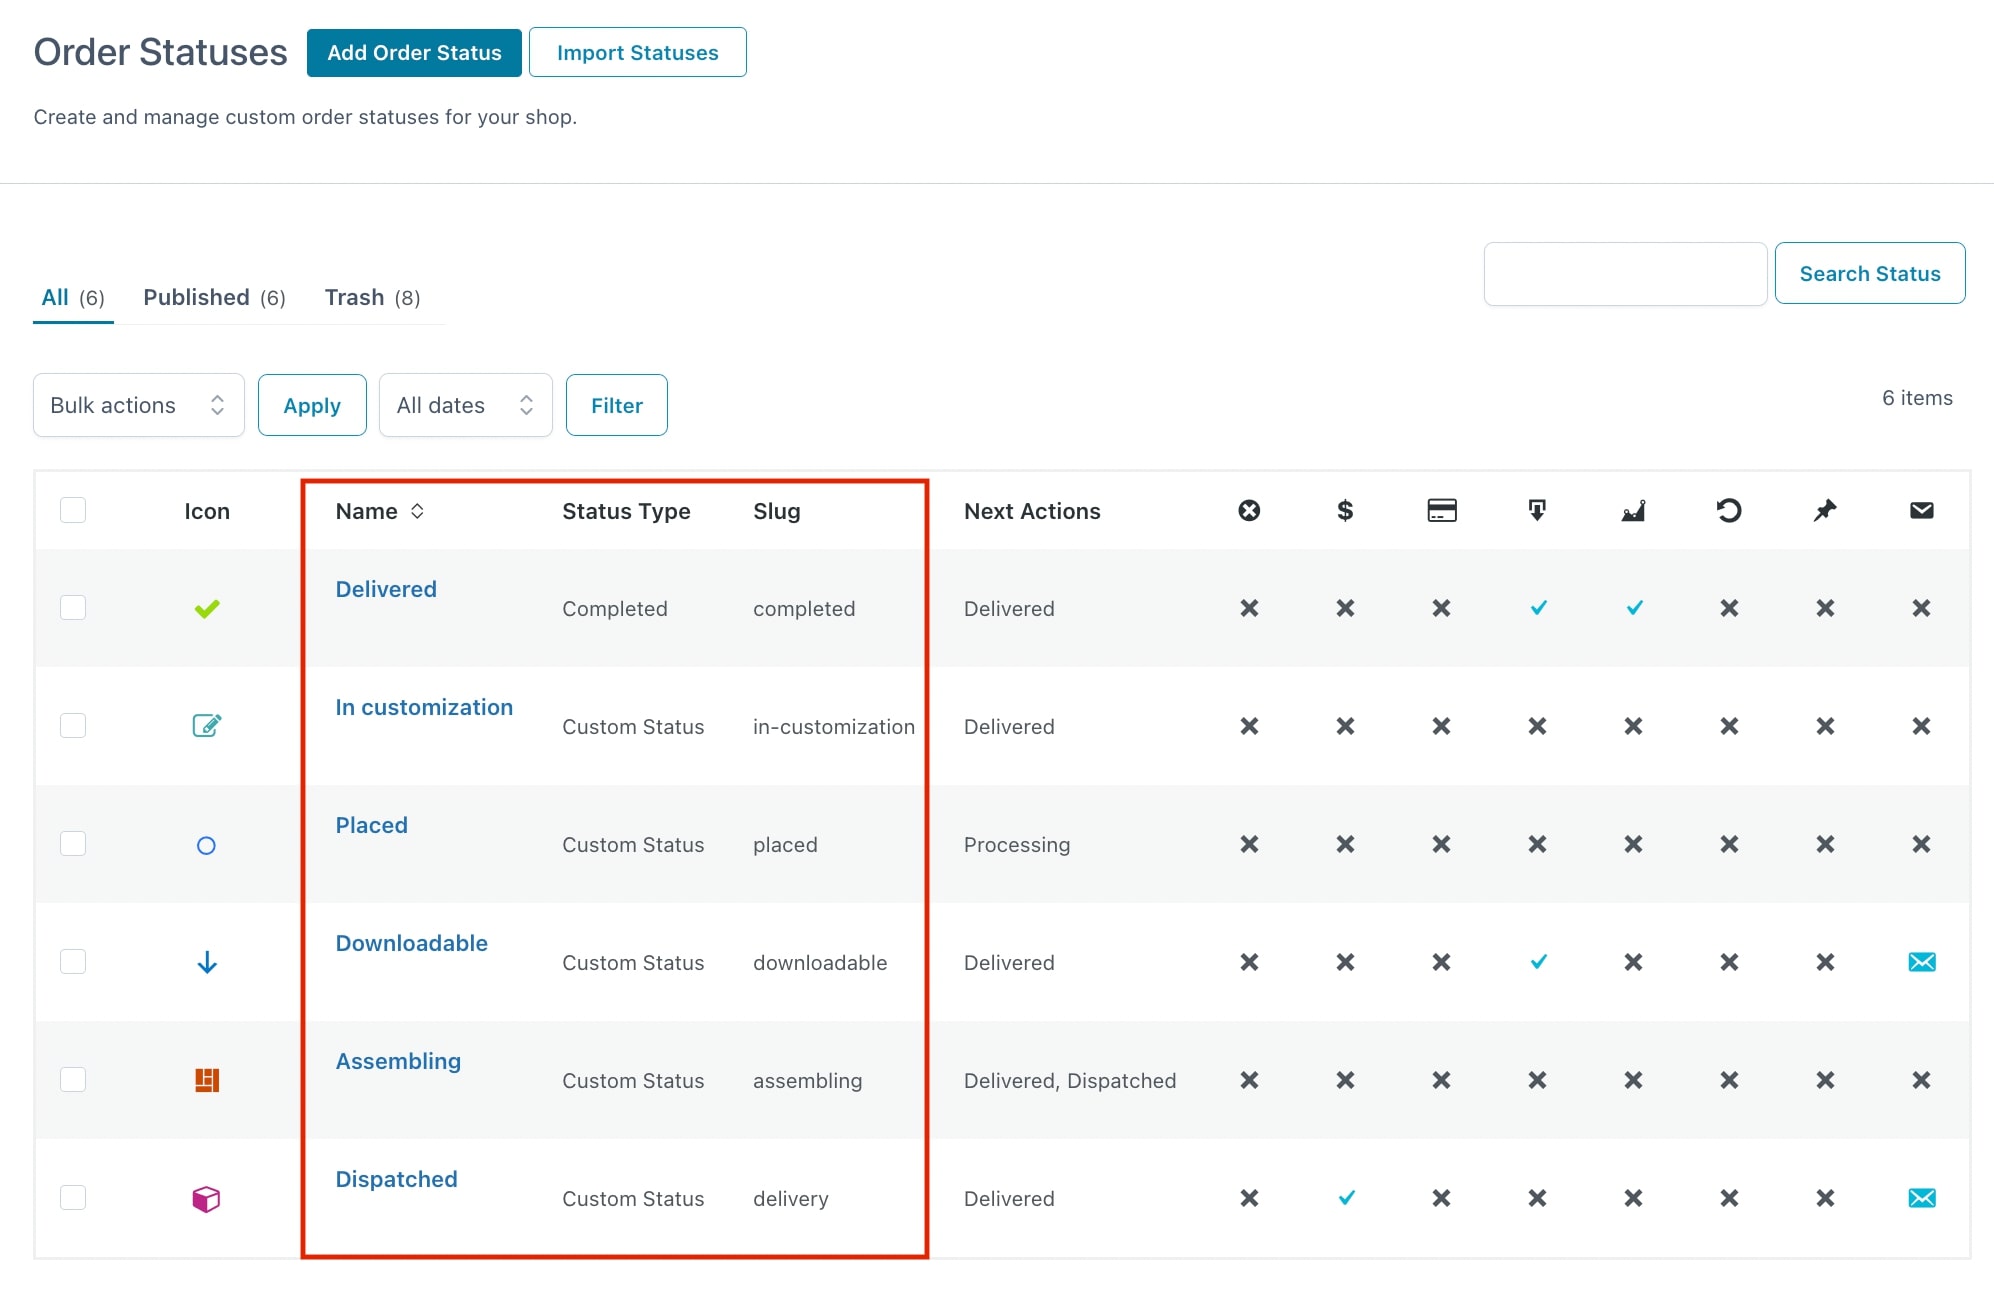Click the 'downloadable' slug text
The image size is (1994, 1290).
click(x=820, y=963)
